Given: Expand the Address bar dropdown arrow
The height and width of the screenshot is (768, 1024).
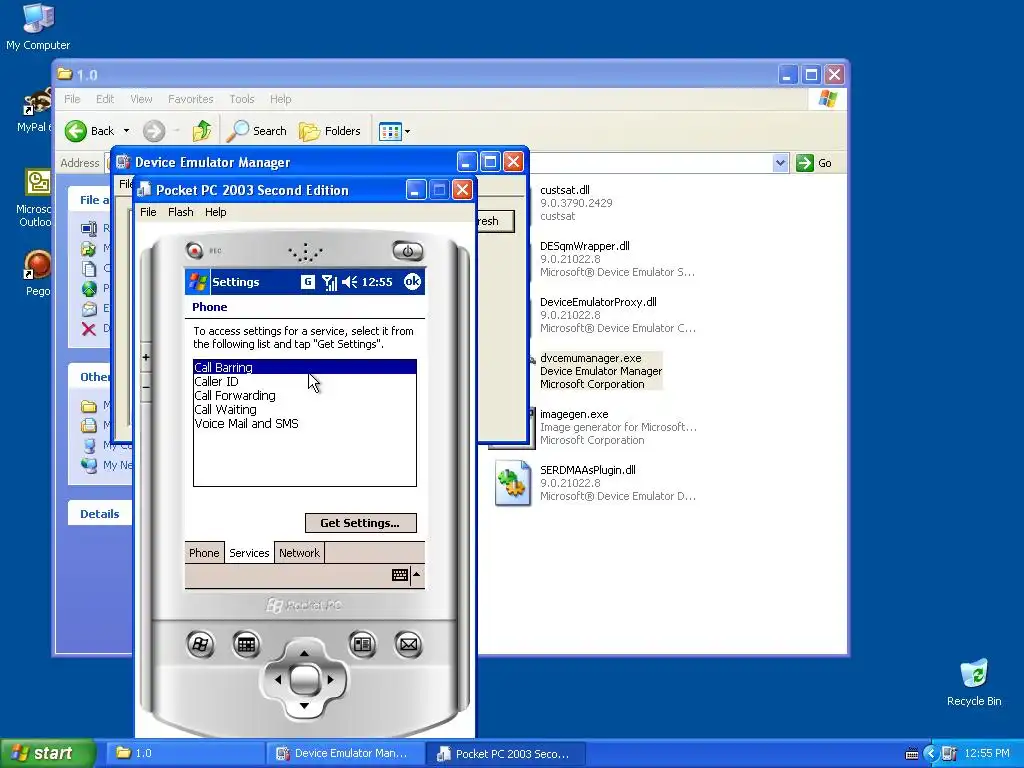Looking at the screenshot, I should 780,163.
